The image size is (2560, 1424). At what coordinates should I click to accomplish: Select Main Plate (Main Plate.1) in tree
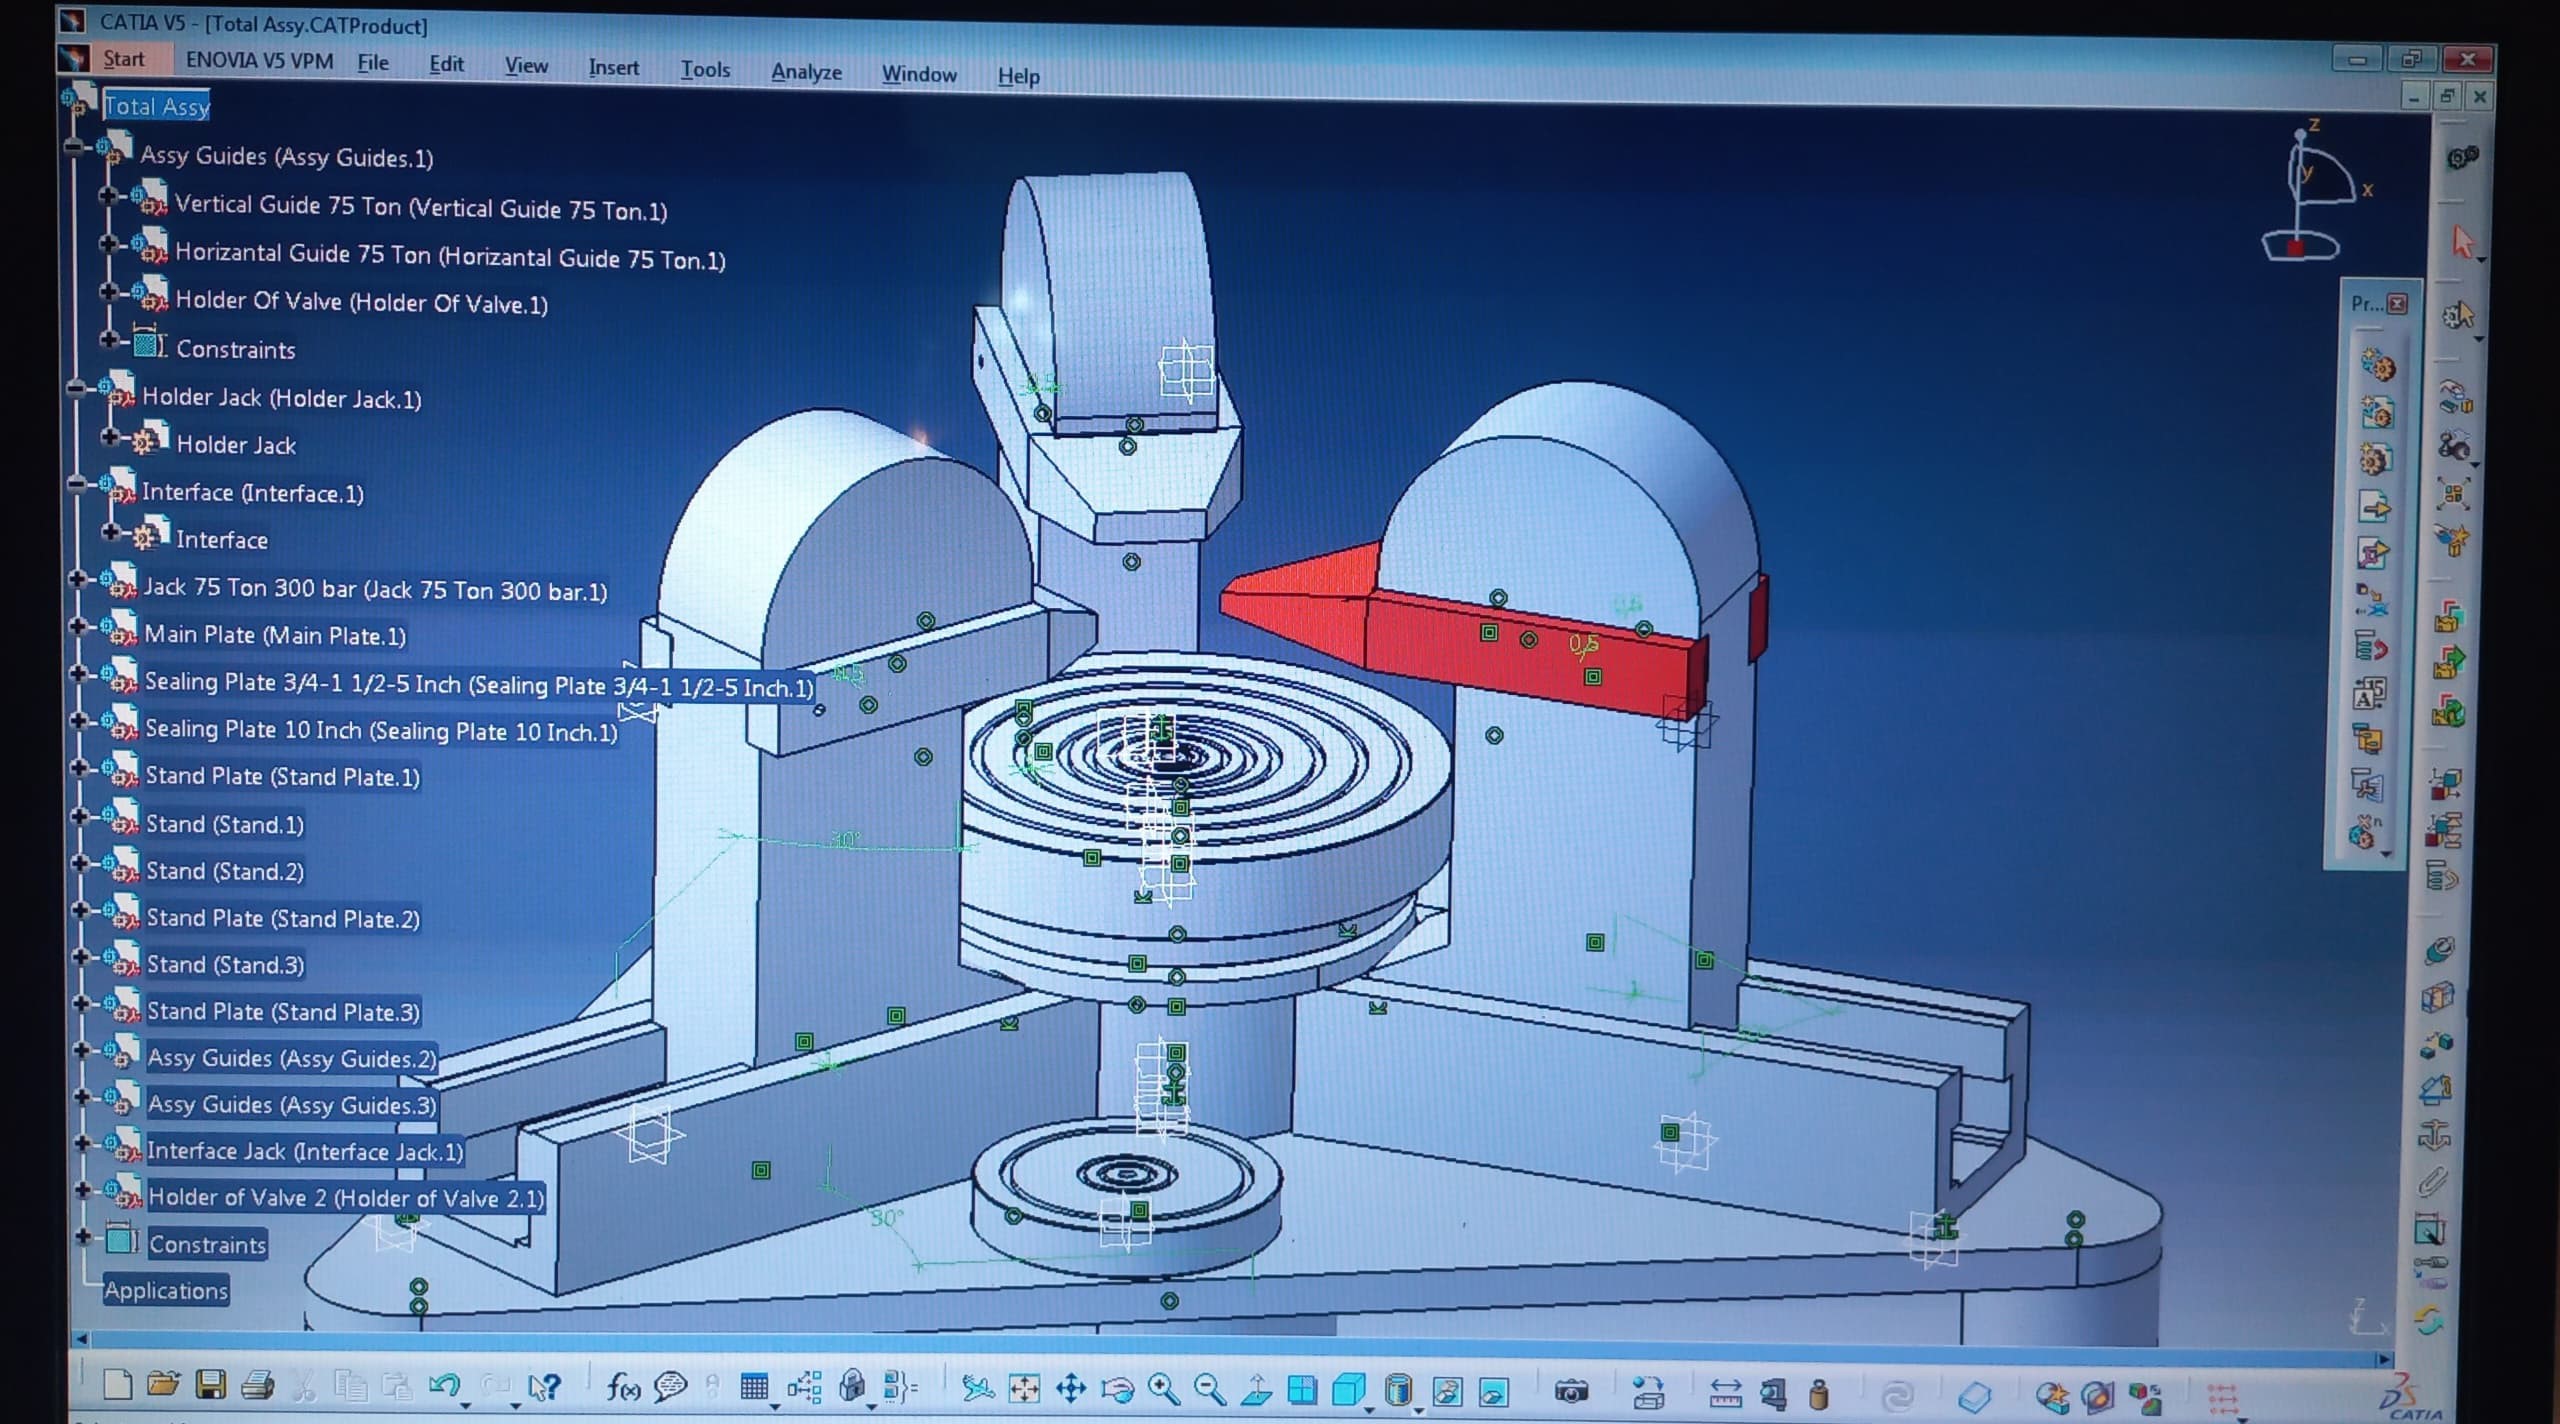275,636
